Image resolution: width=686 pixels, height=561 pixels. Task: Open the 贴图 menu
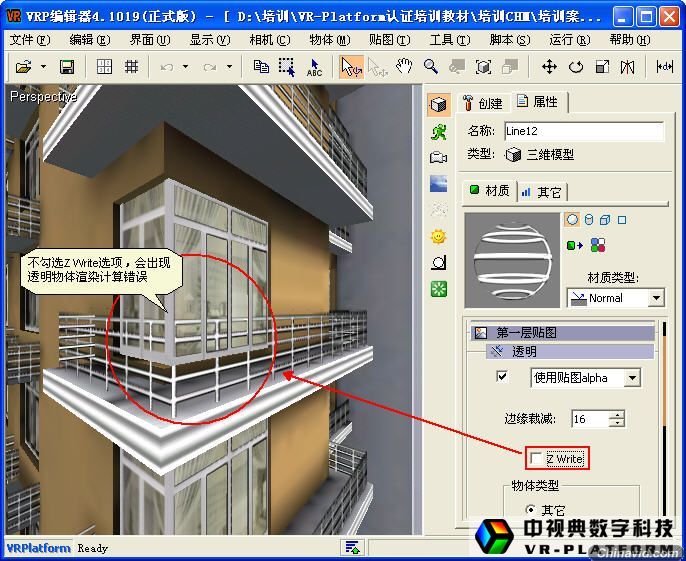point(389,40)
